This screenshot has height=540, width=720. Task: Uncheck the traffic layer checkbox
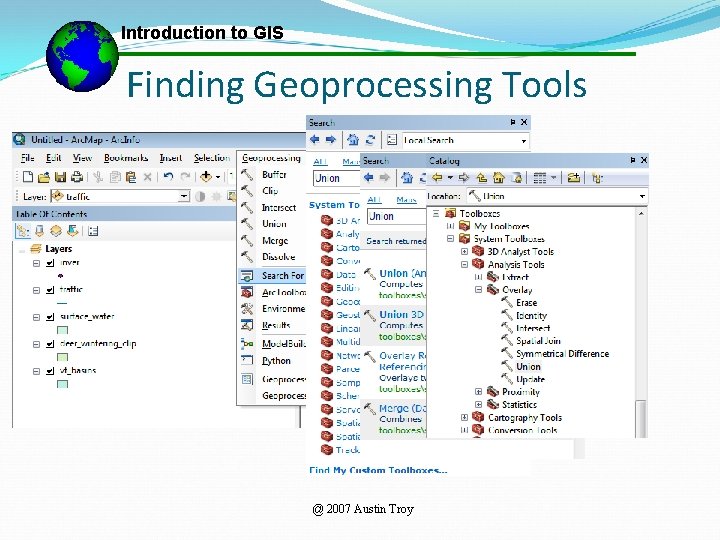[x=50, y=290]
